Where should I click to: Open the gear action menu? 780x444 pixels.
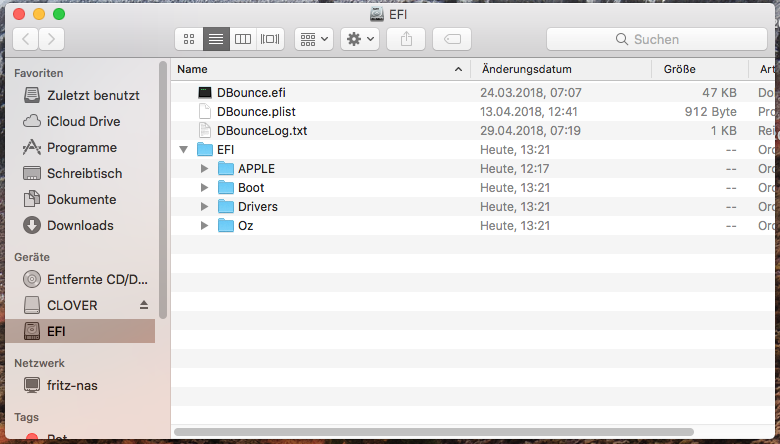click(360, 39)
